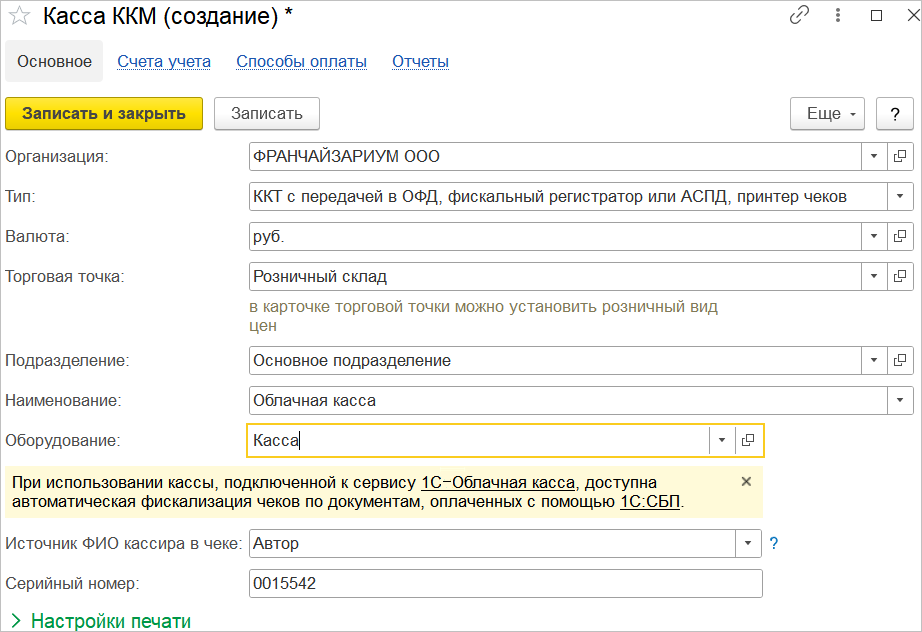
Task: Follow the 1С-Облачная касса link
Action: point(499,483)
